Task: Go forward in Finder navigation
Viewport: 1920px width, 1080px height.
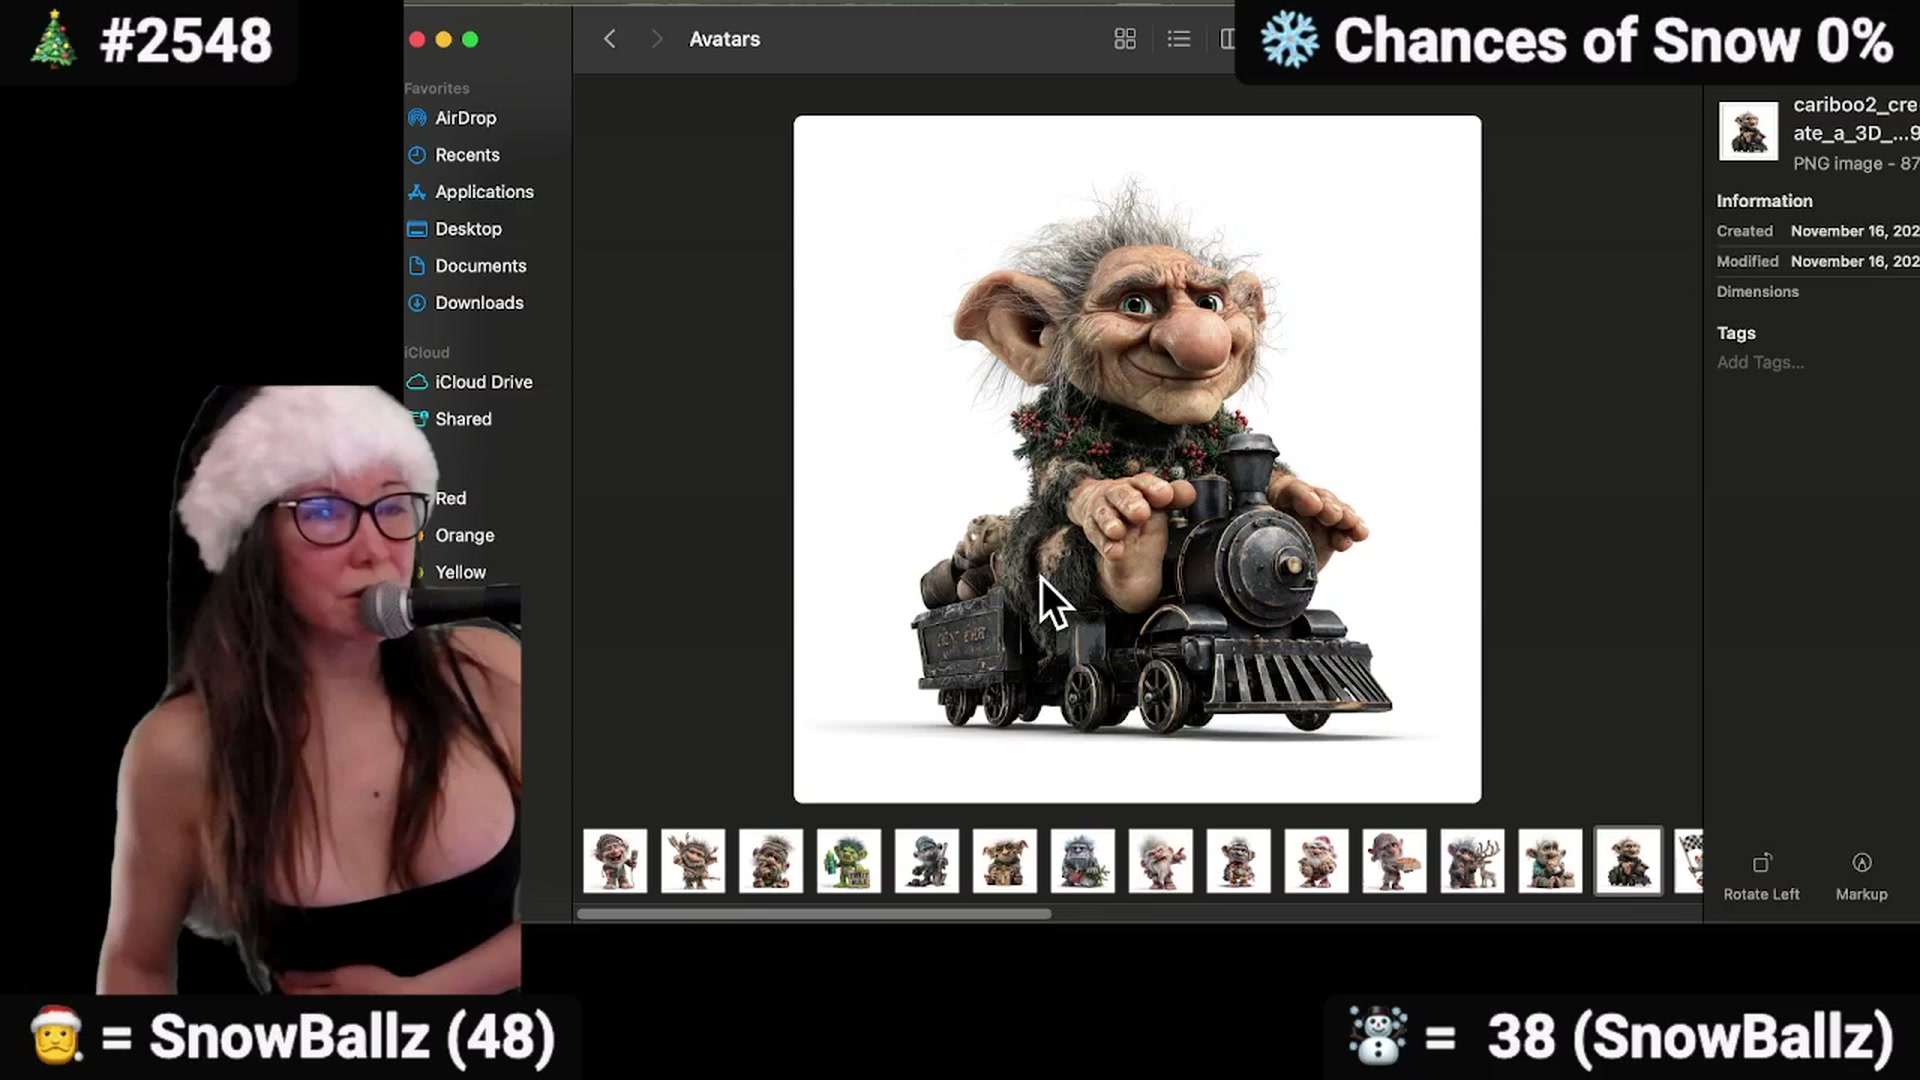Action: 656,39
